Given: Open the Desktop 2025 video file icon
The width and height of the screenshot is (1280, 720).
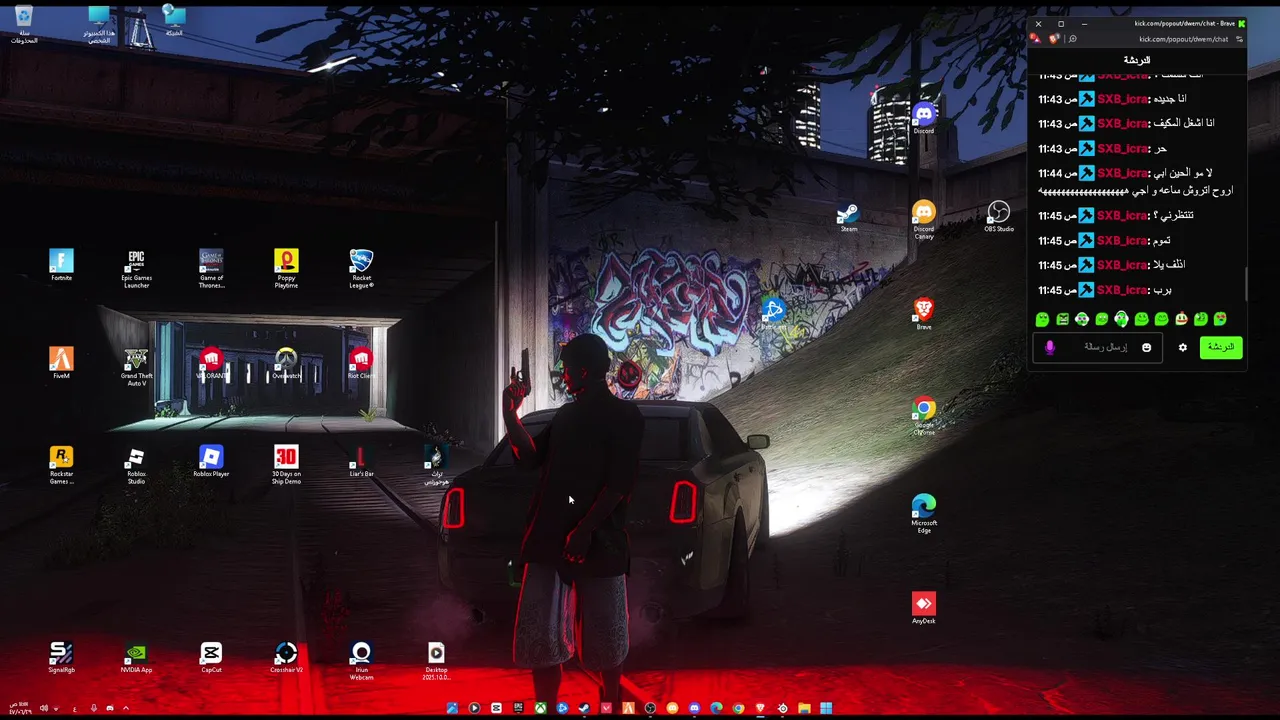Looking at the screenshot, I should [436, 661].
